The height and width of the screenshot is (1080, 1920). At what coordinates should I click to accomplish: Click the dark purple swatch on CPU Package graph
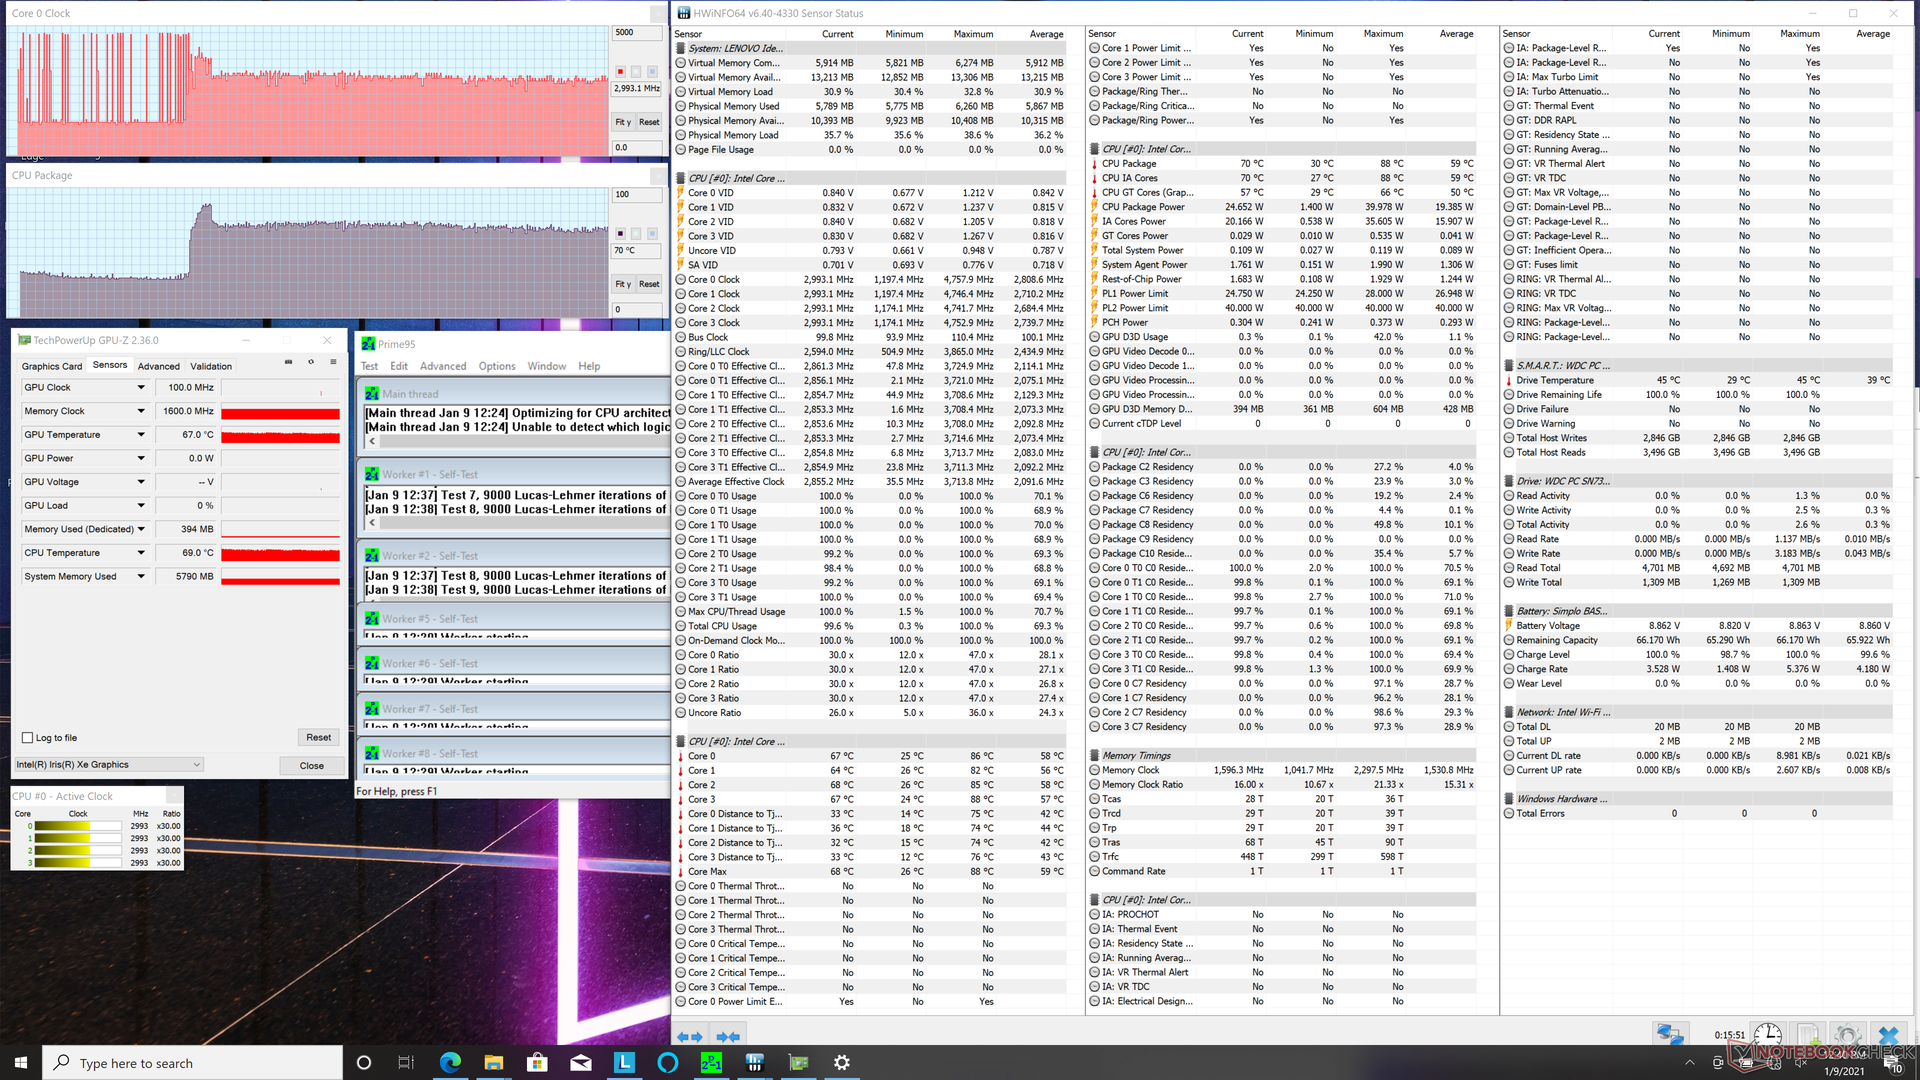620,234
